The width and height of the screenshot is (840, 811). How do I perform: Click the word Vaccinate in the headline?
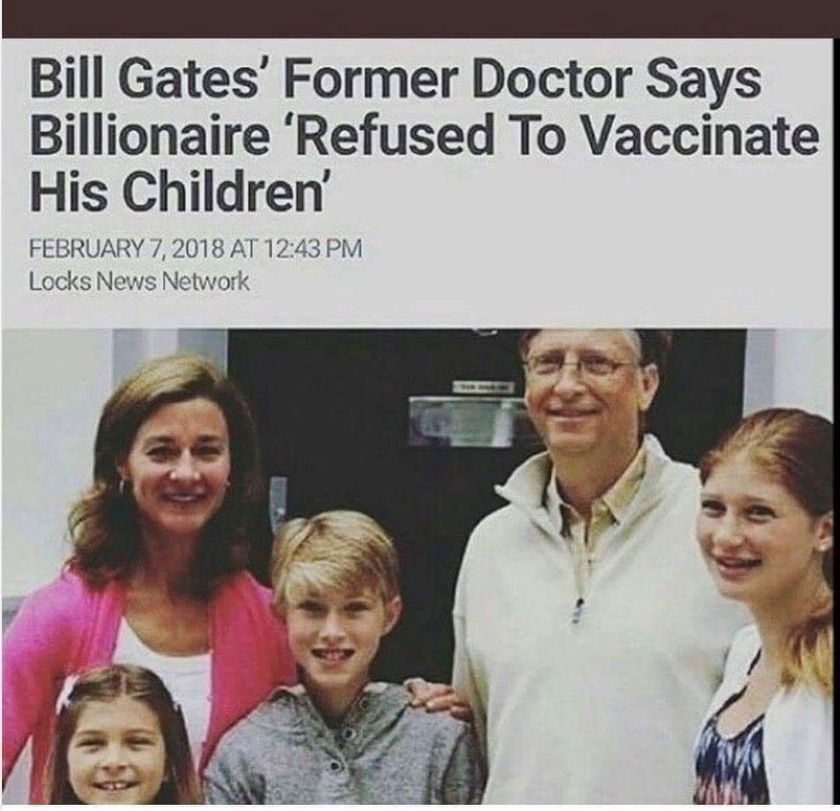703,134
